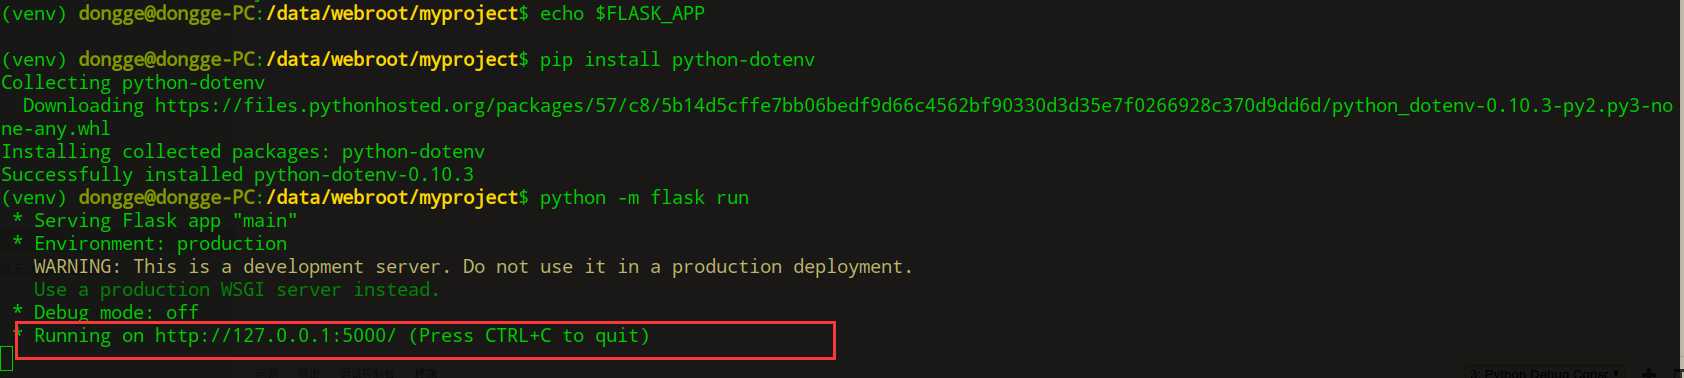
Task: Click the 'Environment: production' output line
Action: pos(160,244)
